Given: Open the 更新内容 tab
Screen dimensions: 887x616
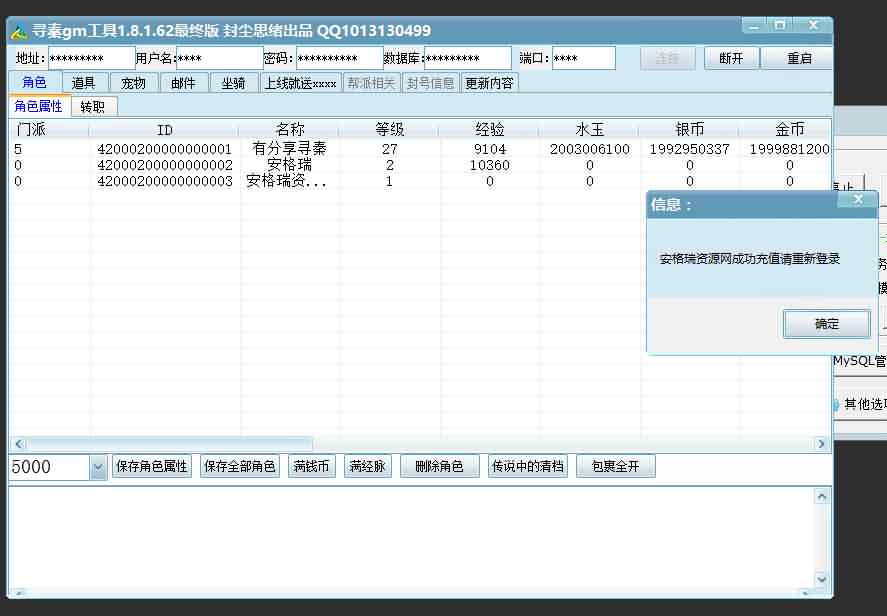Looking at the screenshot, I should [489, 83].
